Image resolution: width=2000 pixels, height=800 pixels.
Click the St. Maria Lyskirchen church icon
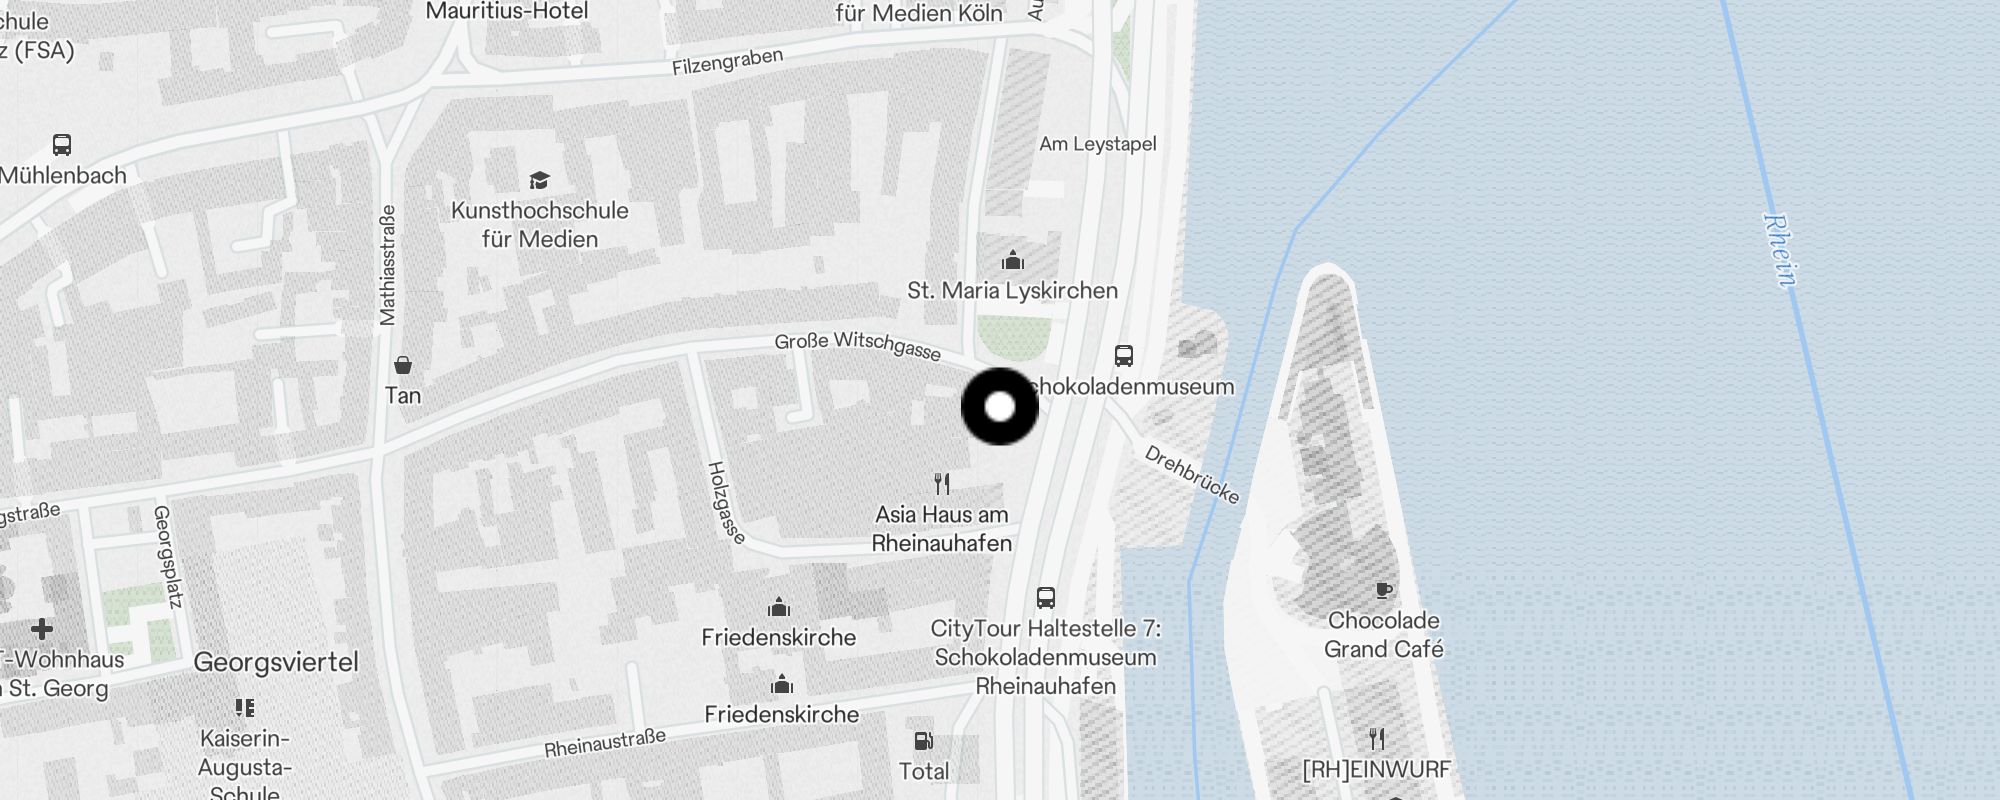click(x=1013, y=260)
